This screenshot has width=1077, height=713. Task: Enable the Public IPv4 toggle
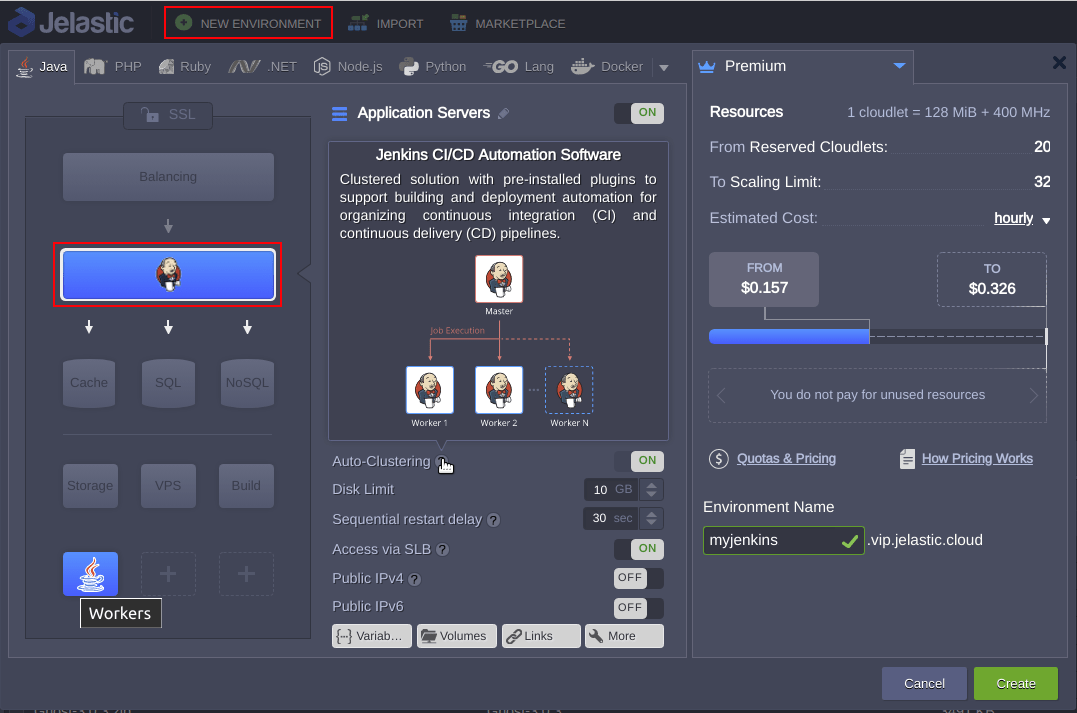pos(639,578)
